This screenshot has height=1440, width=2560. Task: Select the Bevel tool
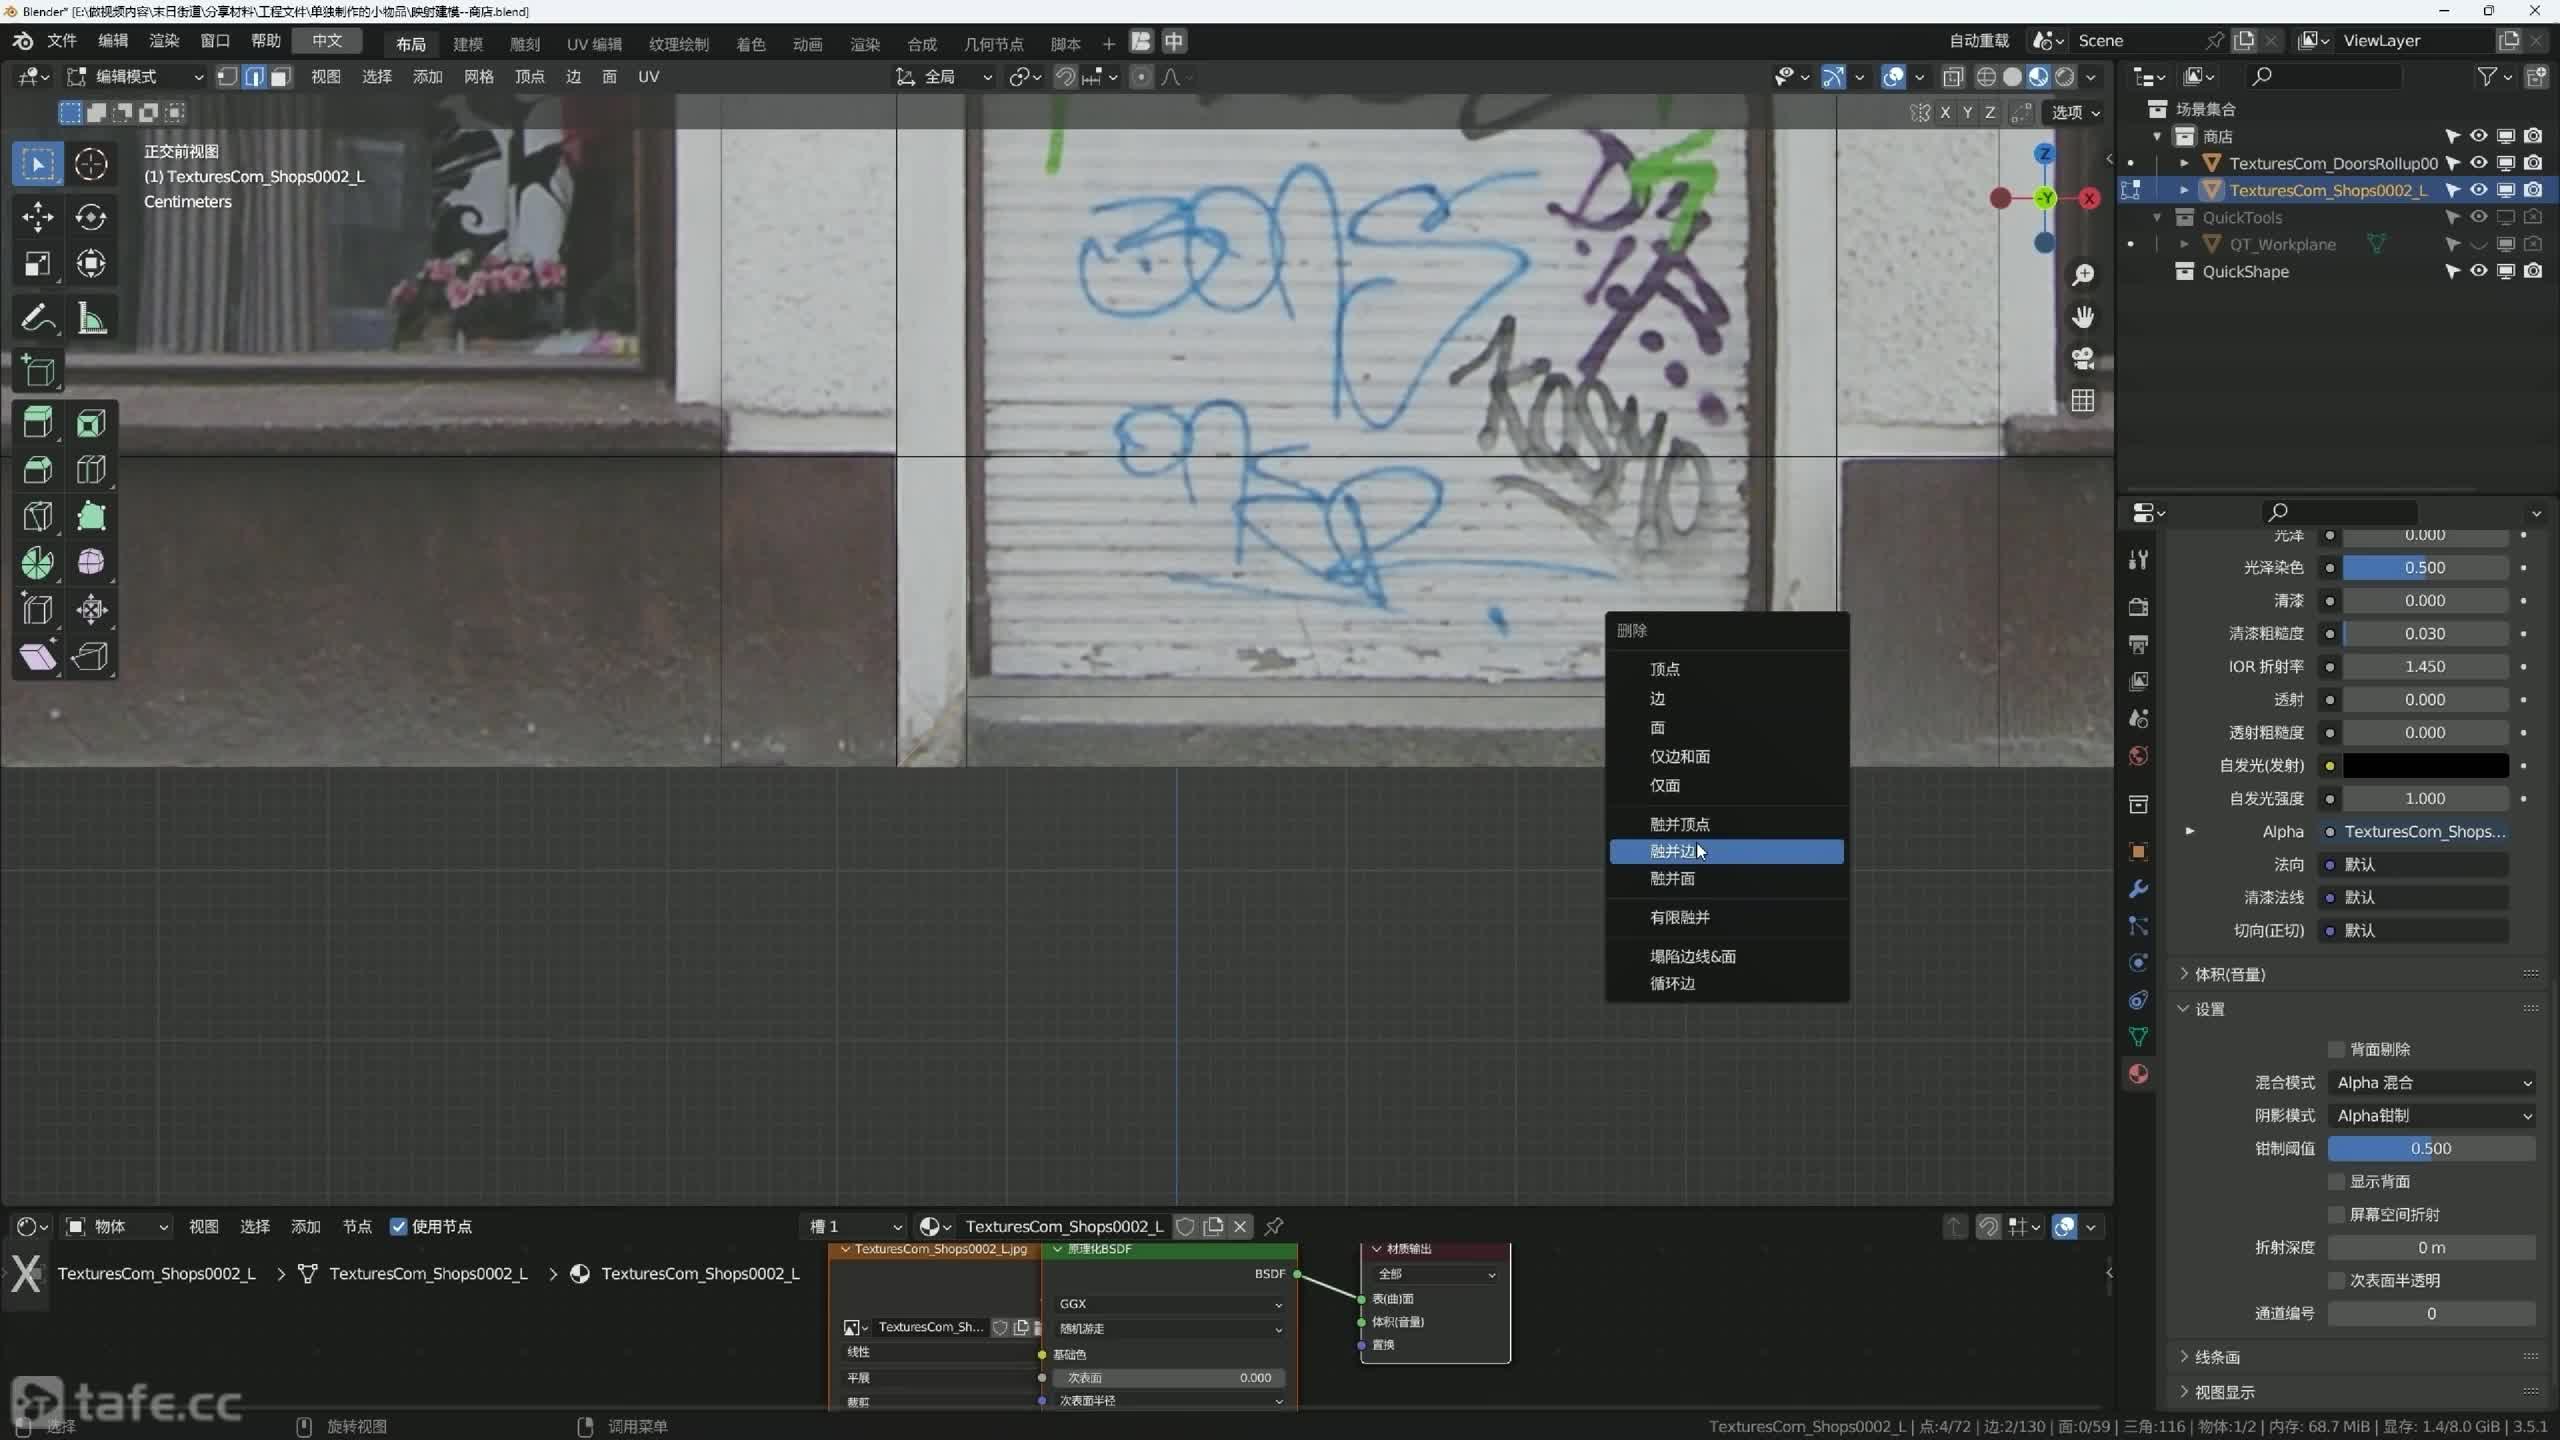37,470
